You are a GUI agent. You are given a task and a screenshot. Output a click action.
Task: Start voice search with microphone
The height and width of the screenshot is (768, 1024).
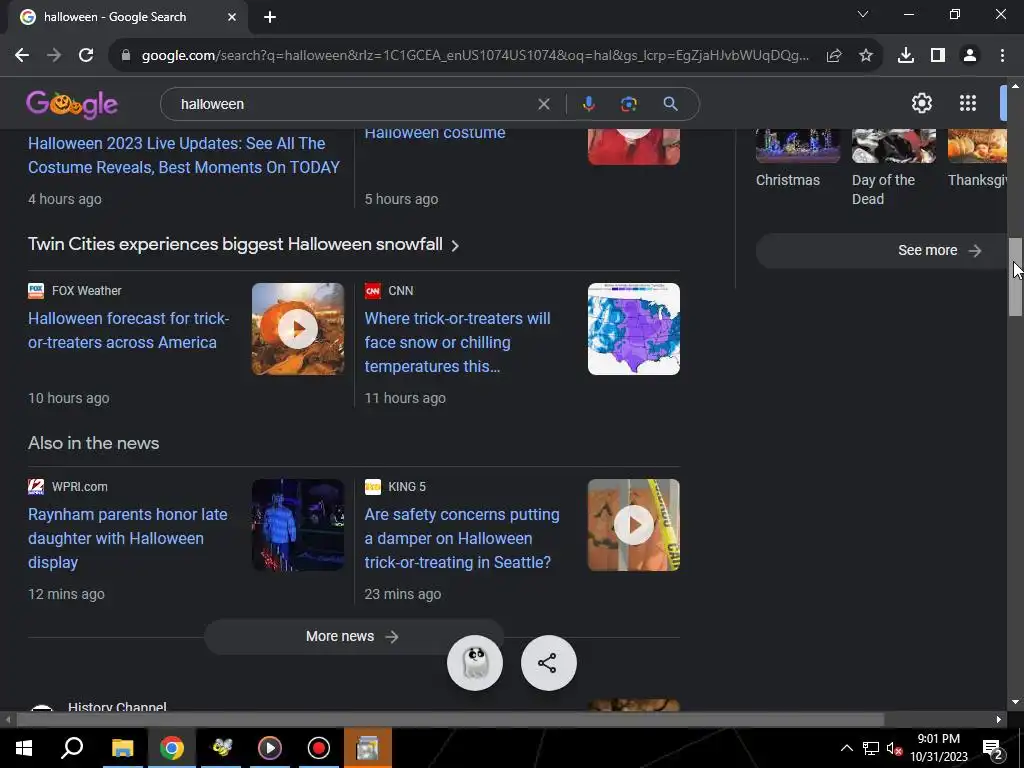[588, 104]
